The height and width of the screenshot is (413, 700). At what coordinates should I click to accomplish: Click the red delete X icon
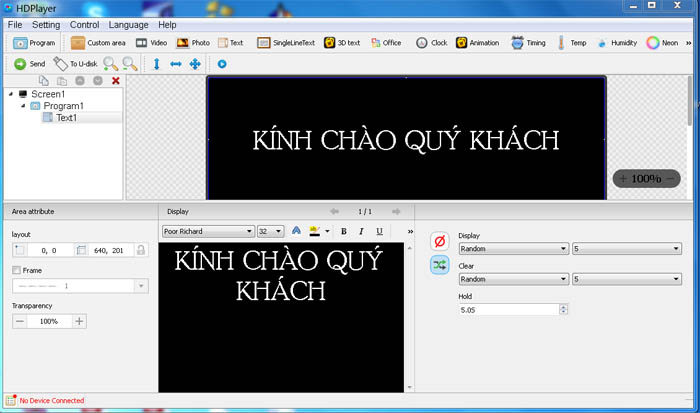coord(116,81)
